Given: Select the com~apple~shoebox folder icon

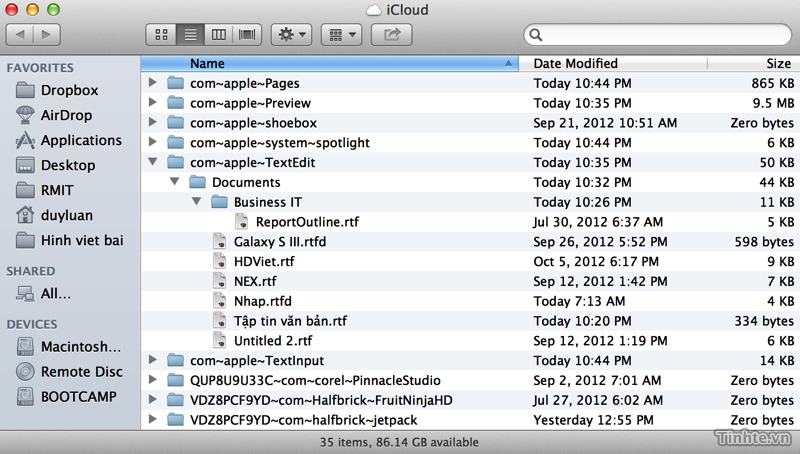Looking at the screenshot, I should point(176,122).
